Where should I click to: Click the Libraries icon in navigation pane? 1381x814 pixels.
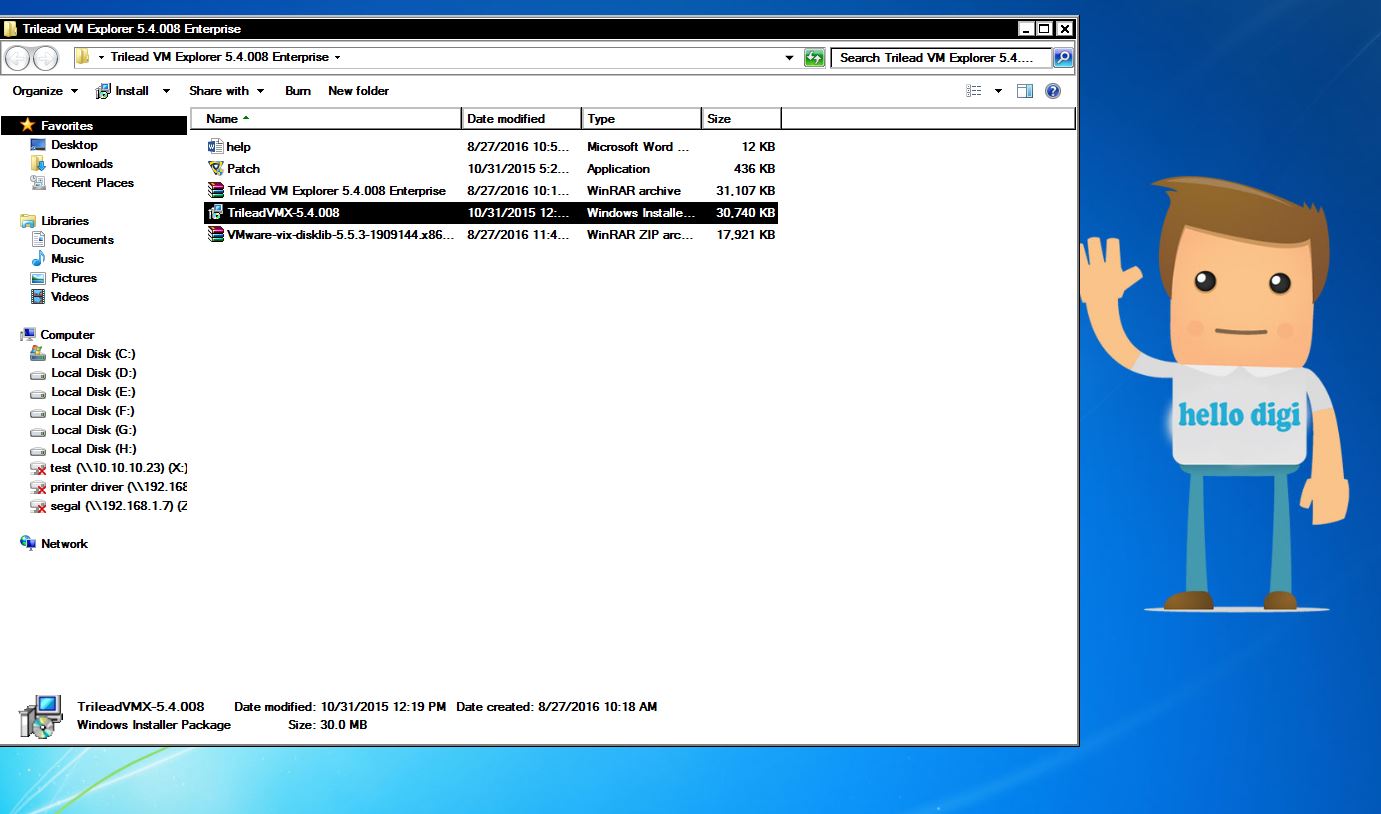coord(28,221)
